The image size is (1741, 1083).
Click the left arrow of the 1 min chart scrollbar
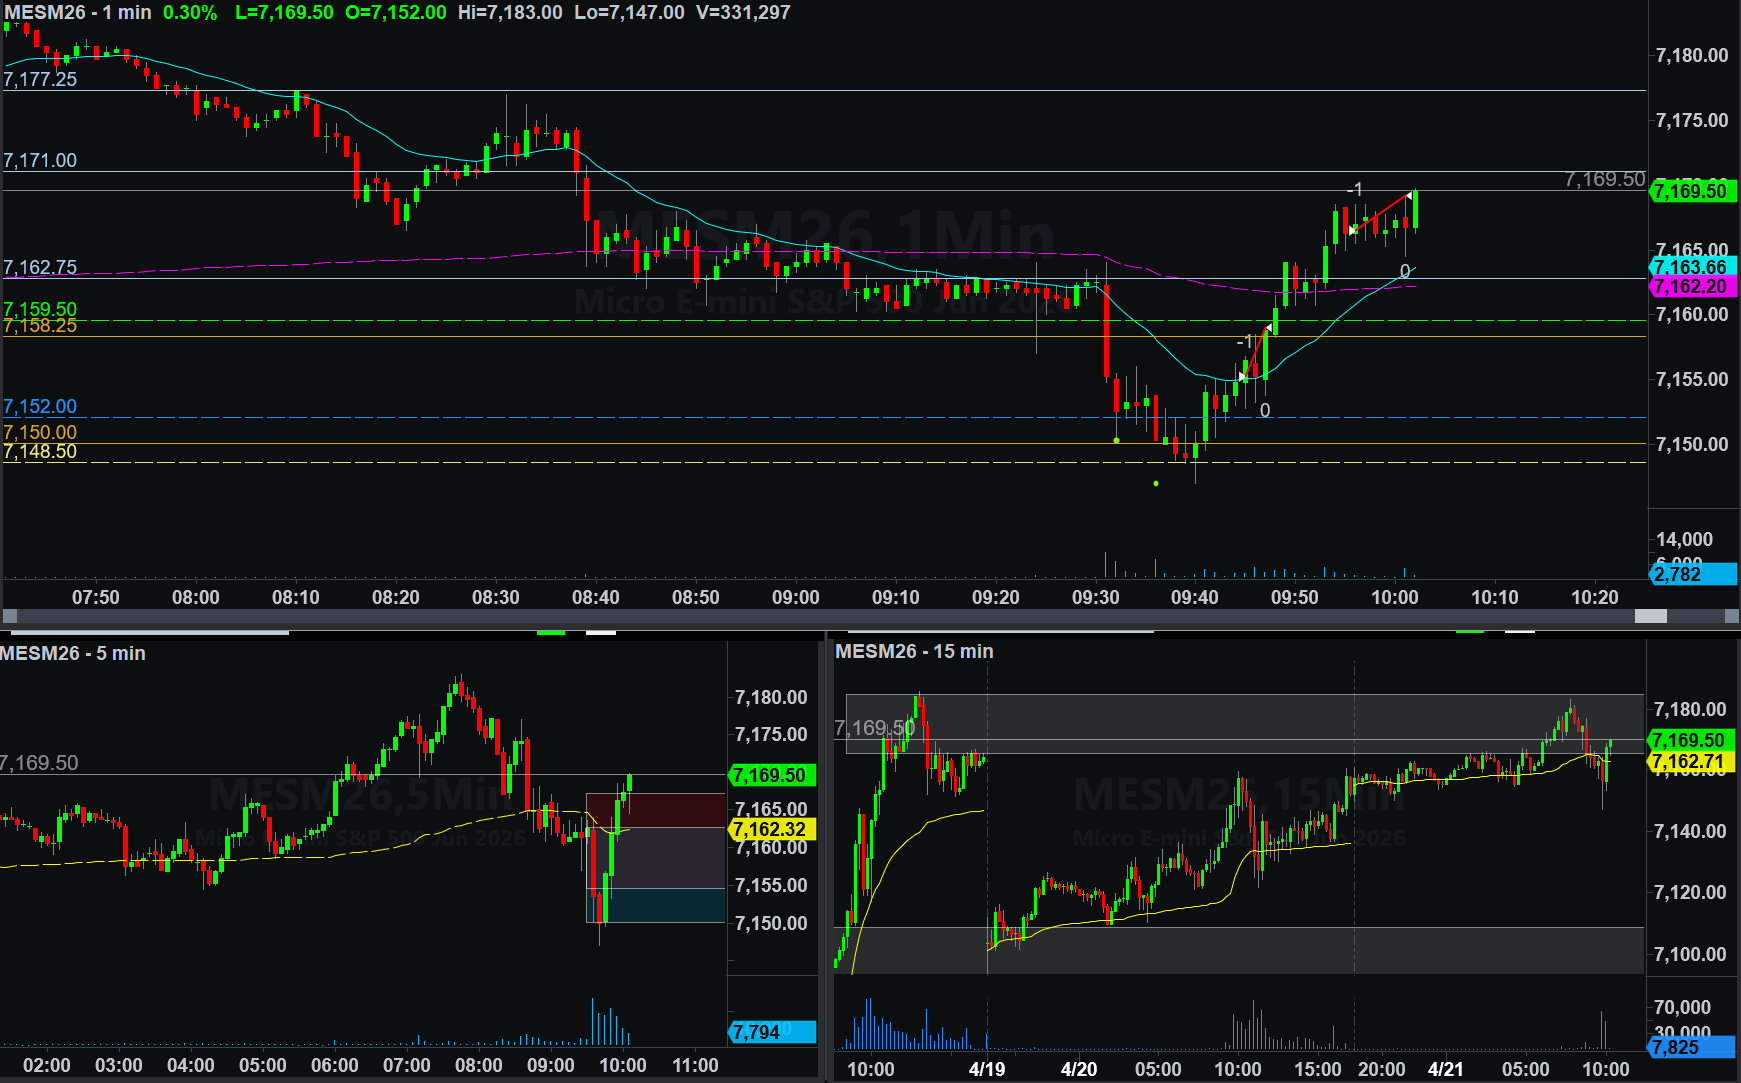[x=10, y=616]
